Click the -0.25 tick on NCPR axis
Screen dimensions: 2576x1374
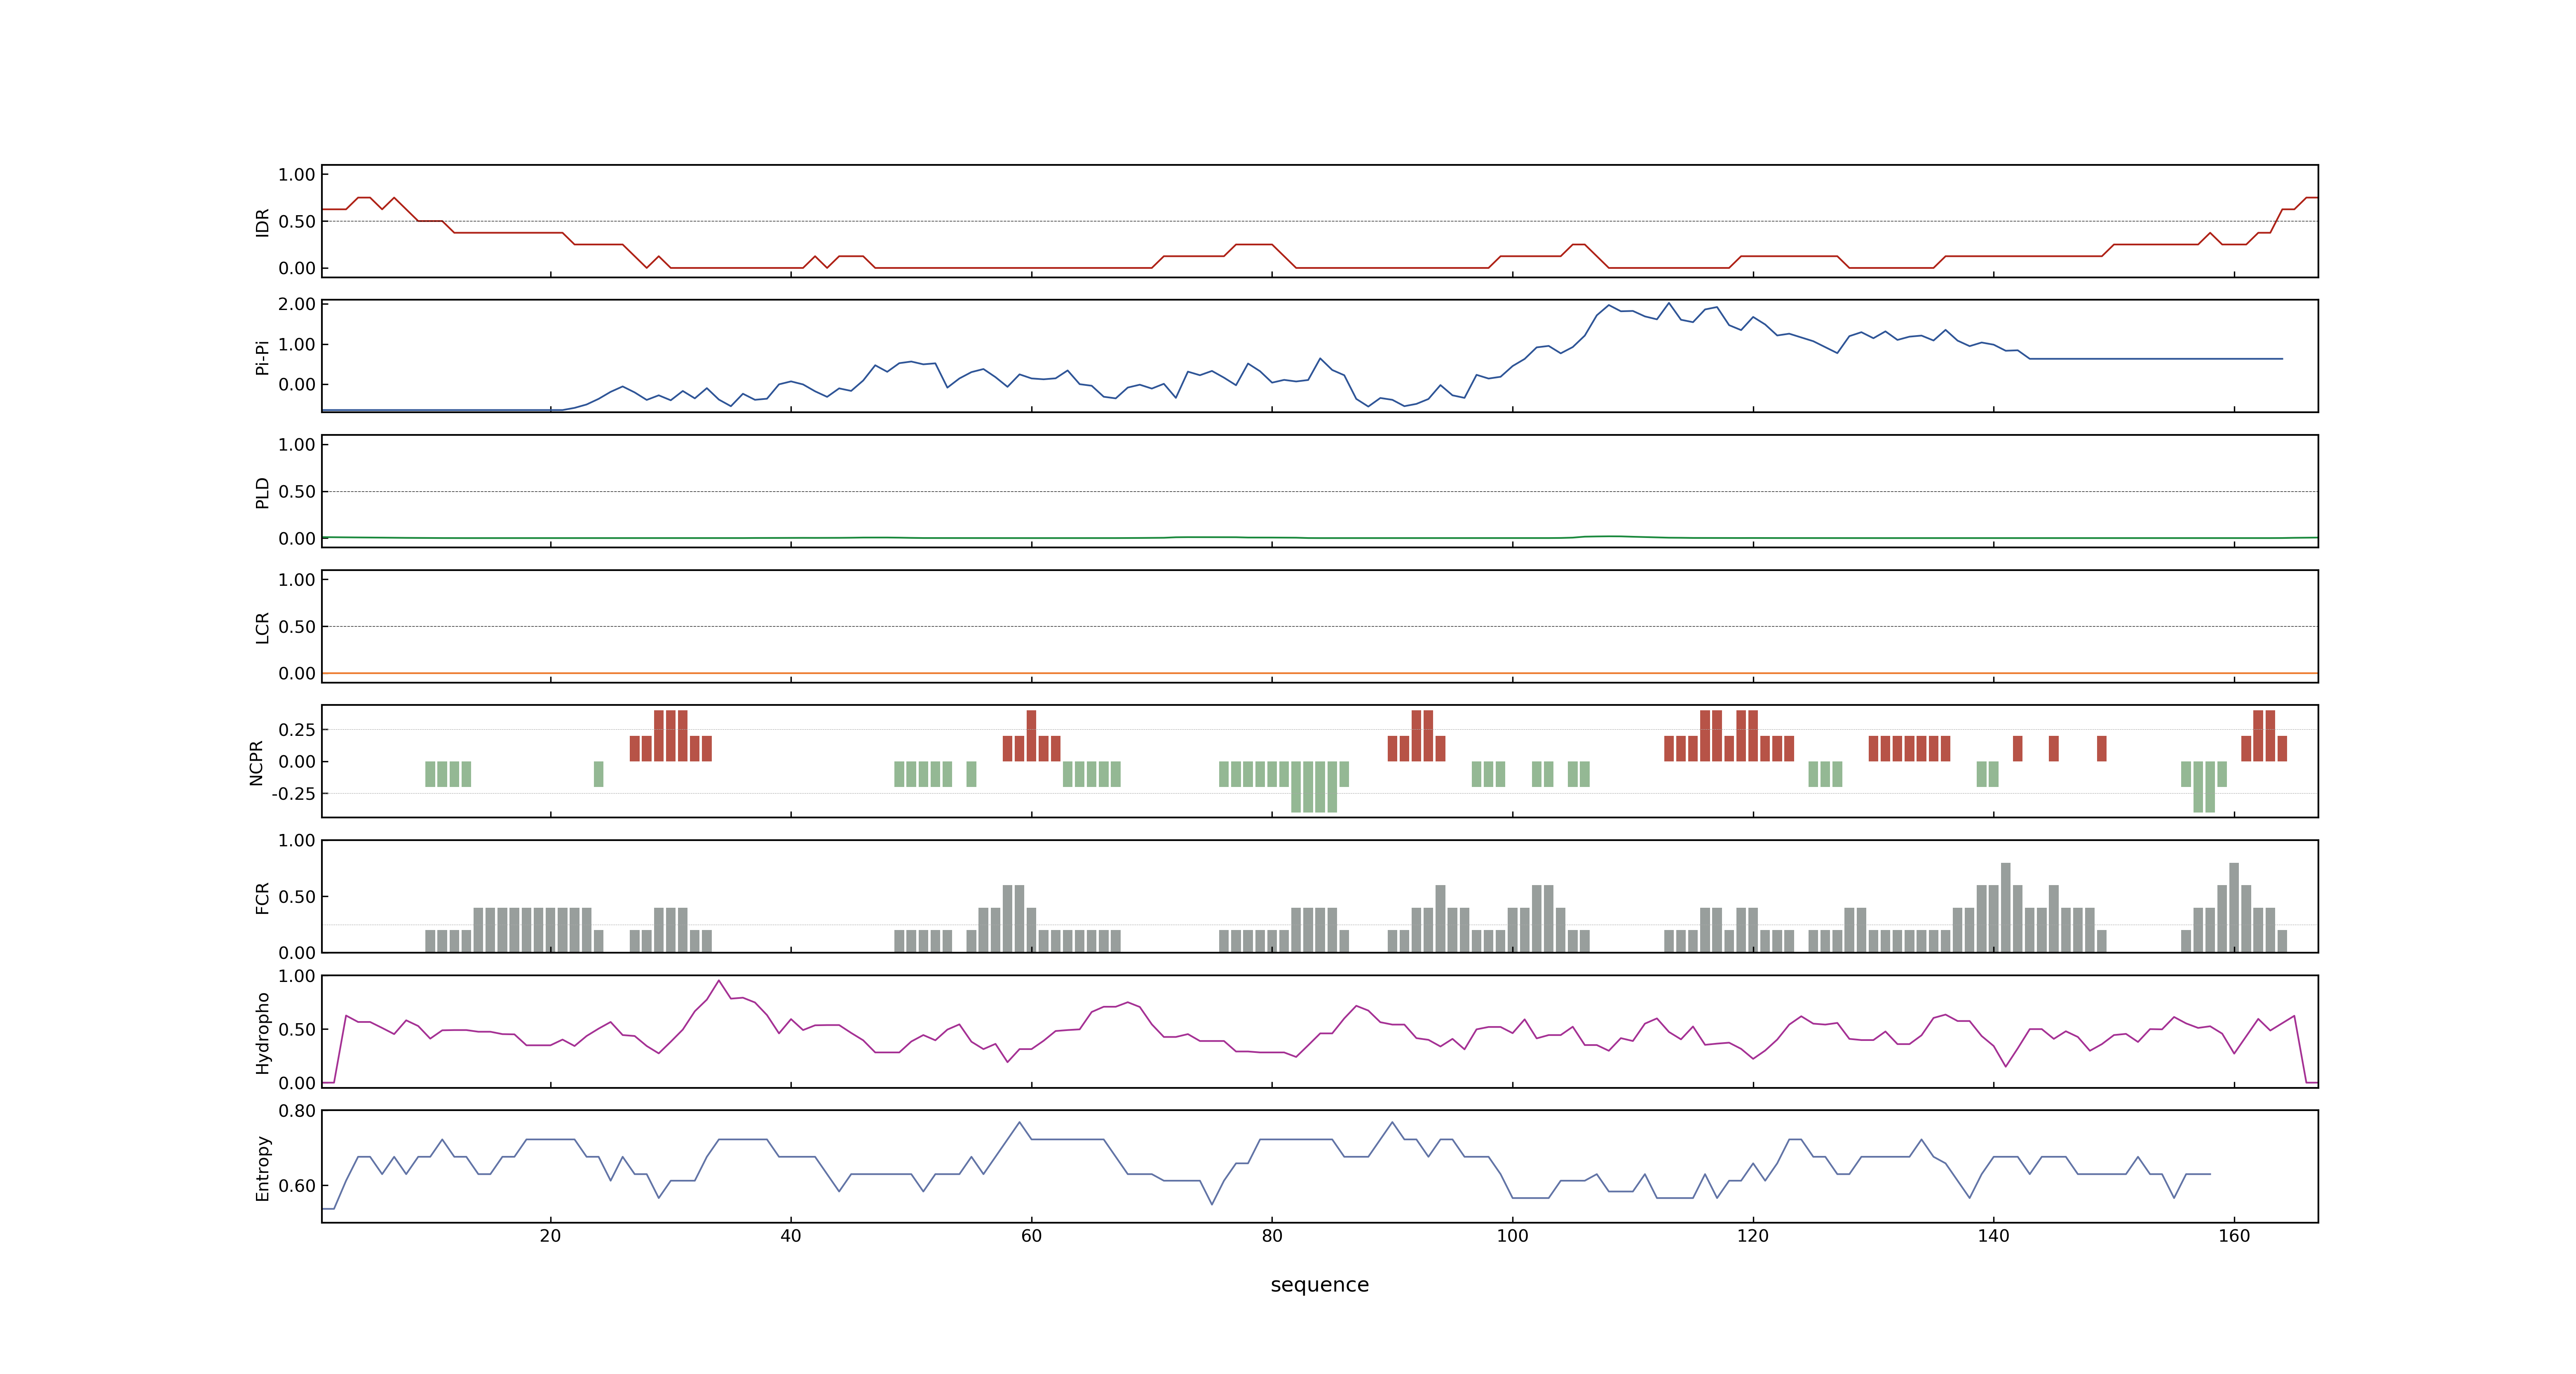(293, 794)
